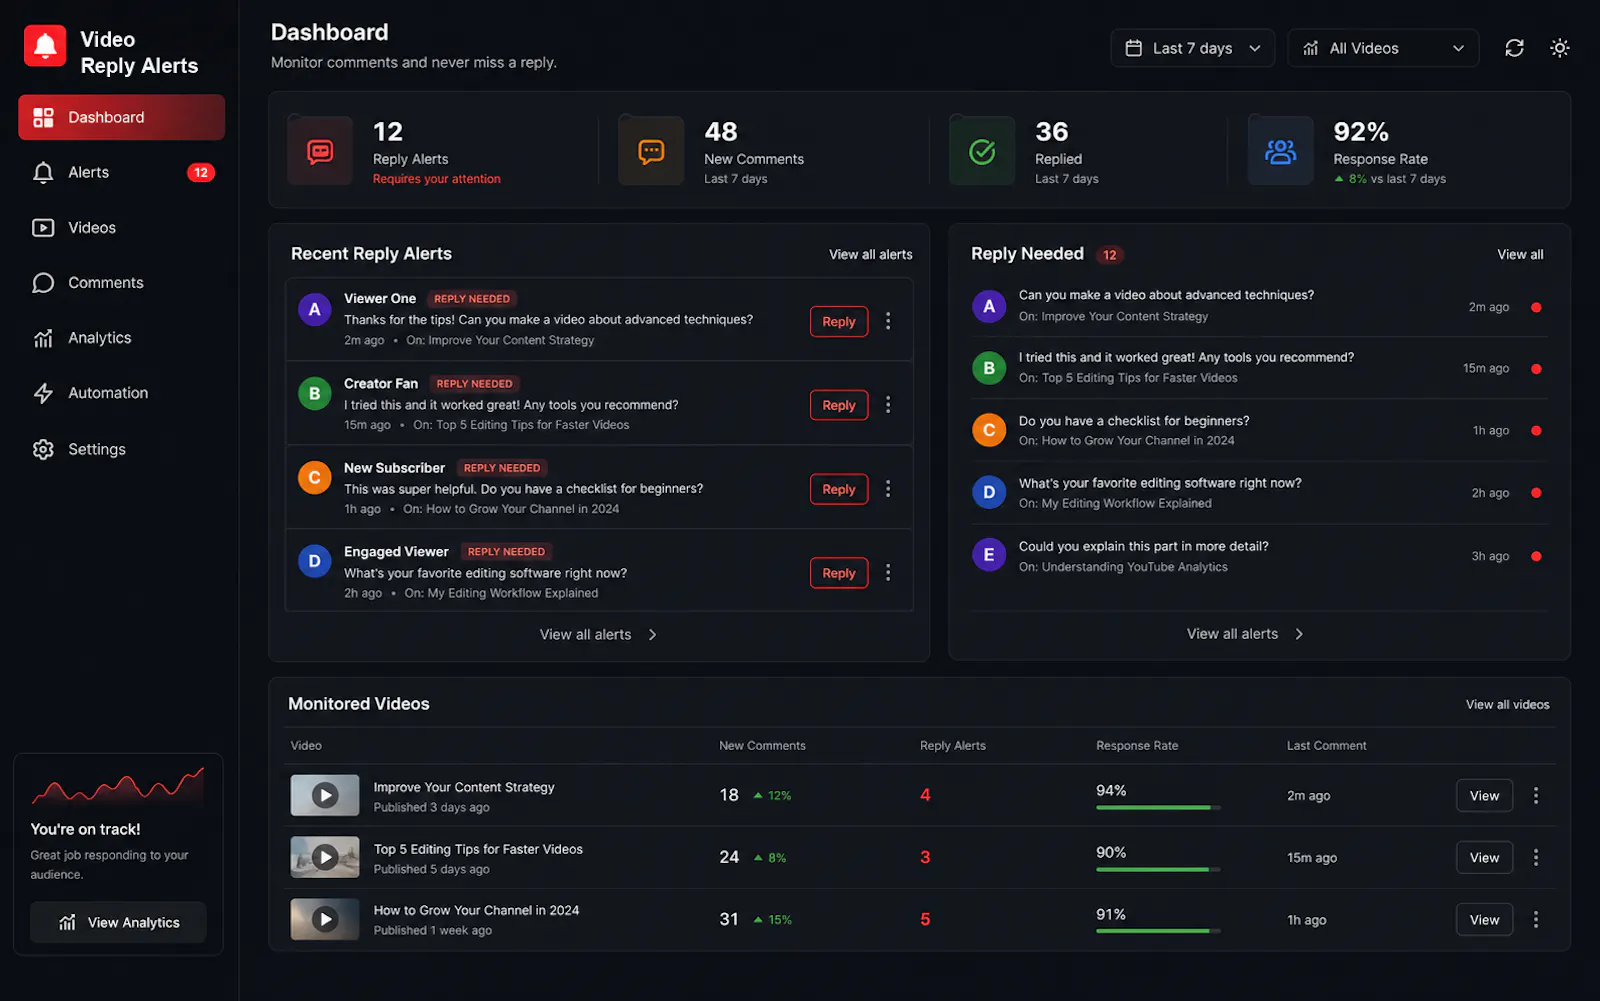Click the Automation lightning bolt icon
Viewport: 1600px width, 1001px height.
coord(43,393)
